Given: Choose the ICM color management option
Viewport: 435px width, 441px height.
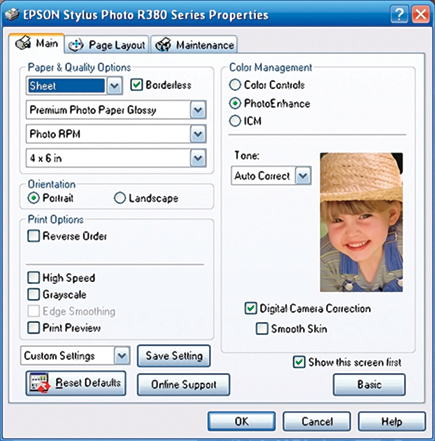Looking at the screenshot, I should pos(235,121).
